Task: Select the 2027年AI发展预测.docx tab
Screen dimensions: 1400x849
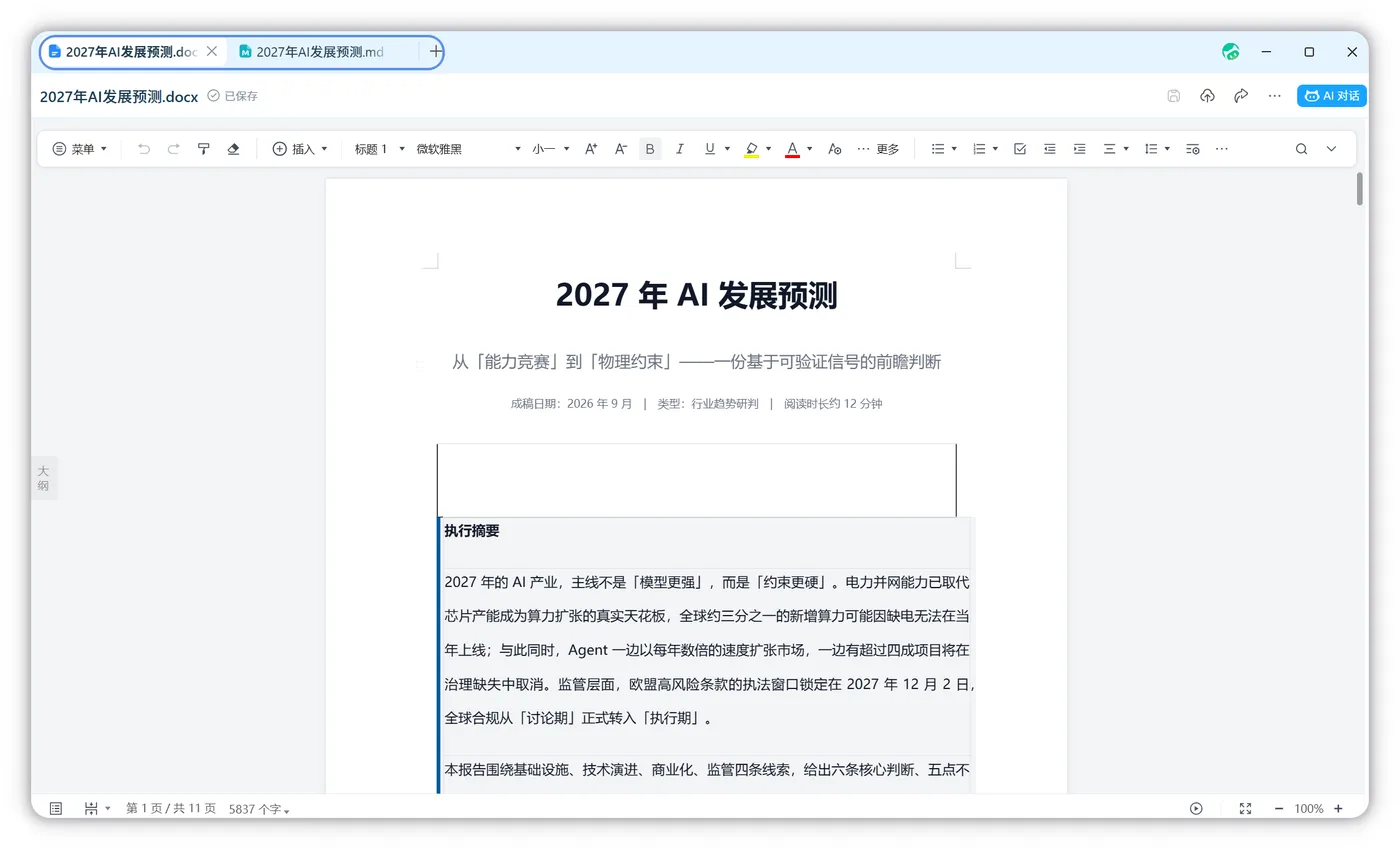Action: click(x=131, y=52)
